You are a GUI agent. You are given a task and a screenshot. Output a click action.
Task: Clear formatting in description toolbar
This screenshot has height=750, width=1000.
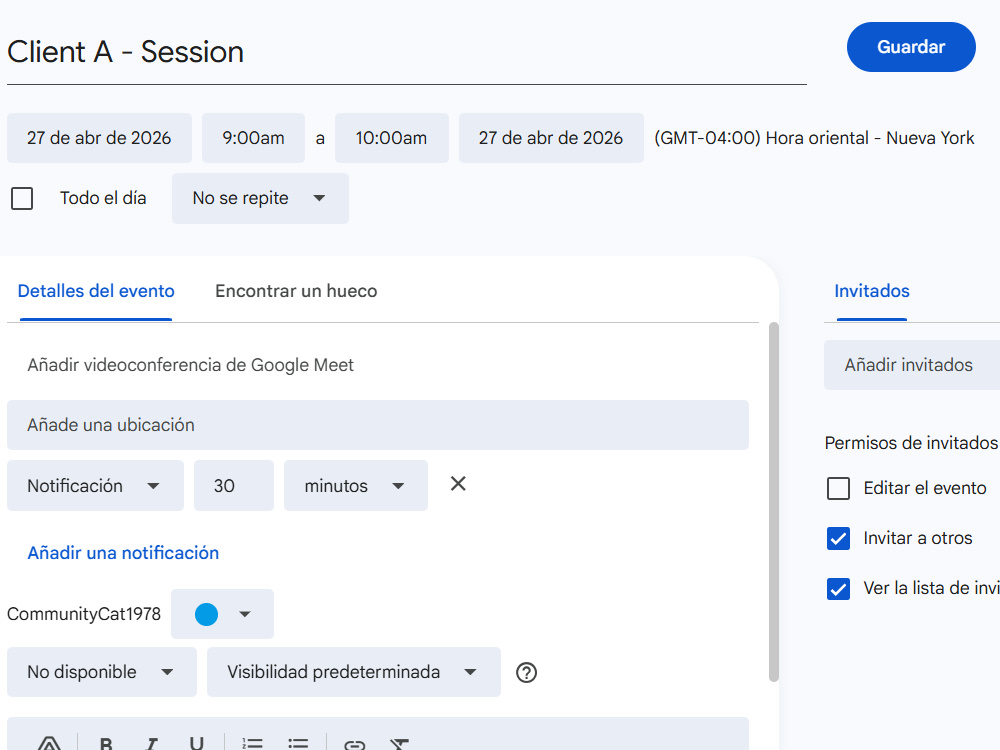400,744
